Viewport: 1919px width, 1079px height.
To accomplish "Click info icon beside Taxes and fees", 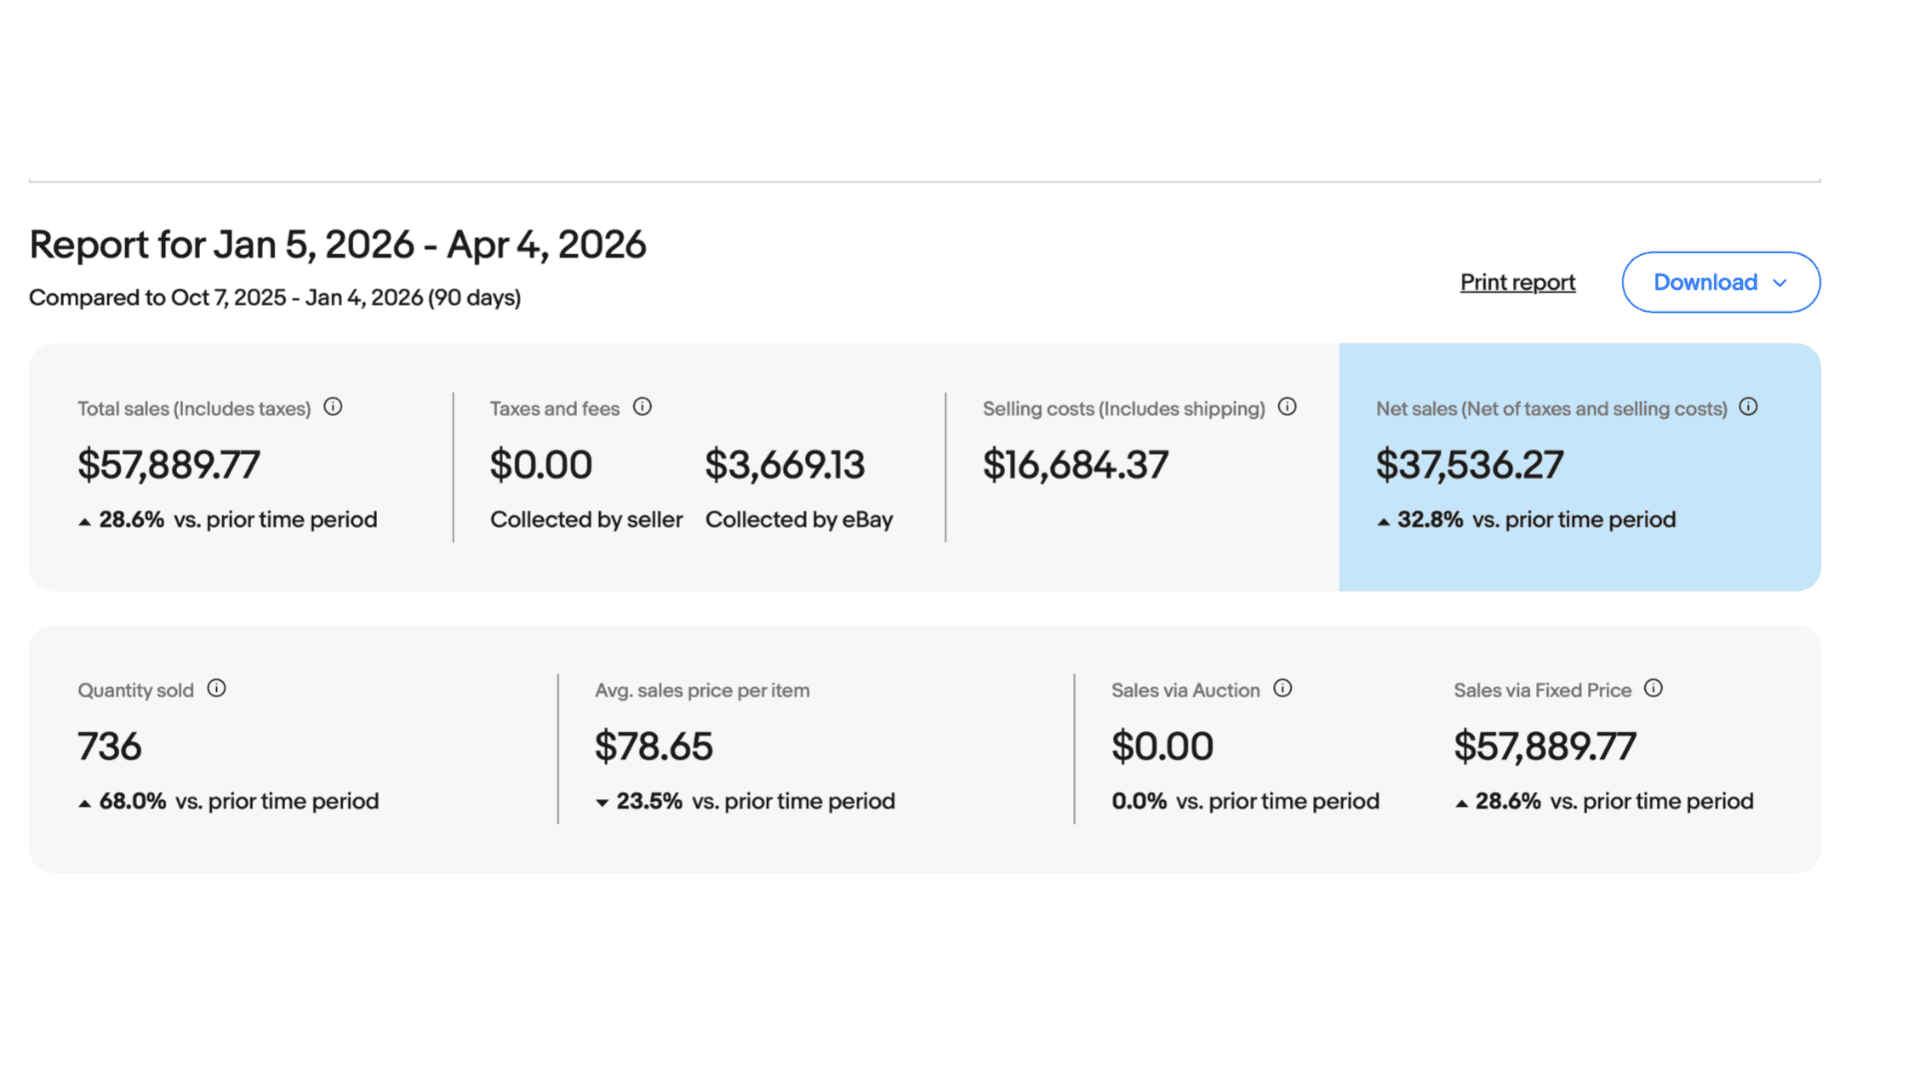I will click(642, 407).
